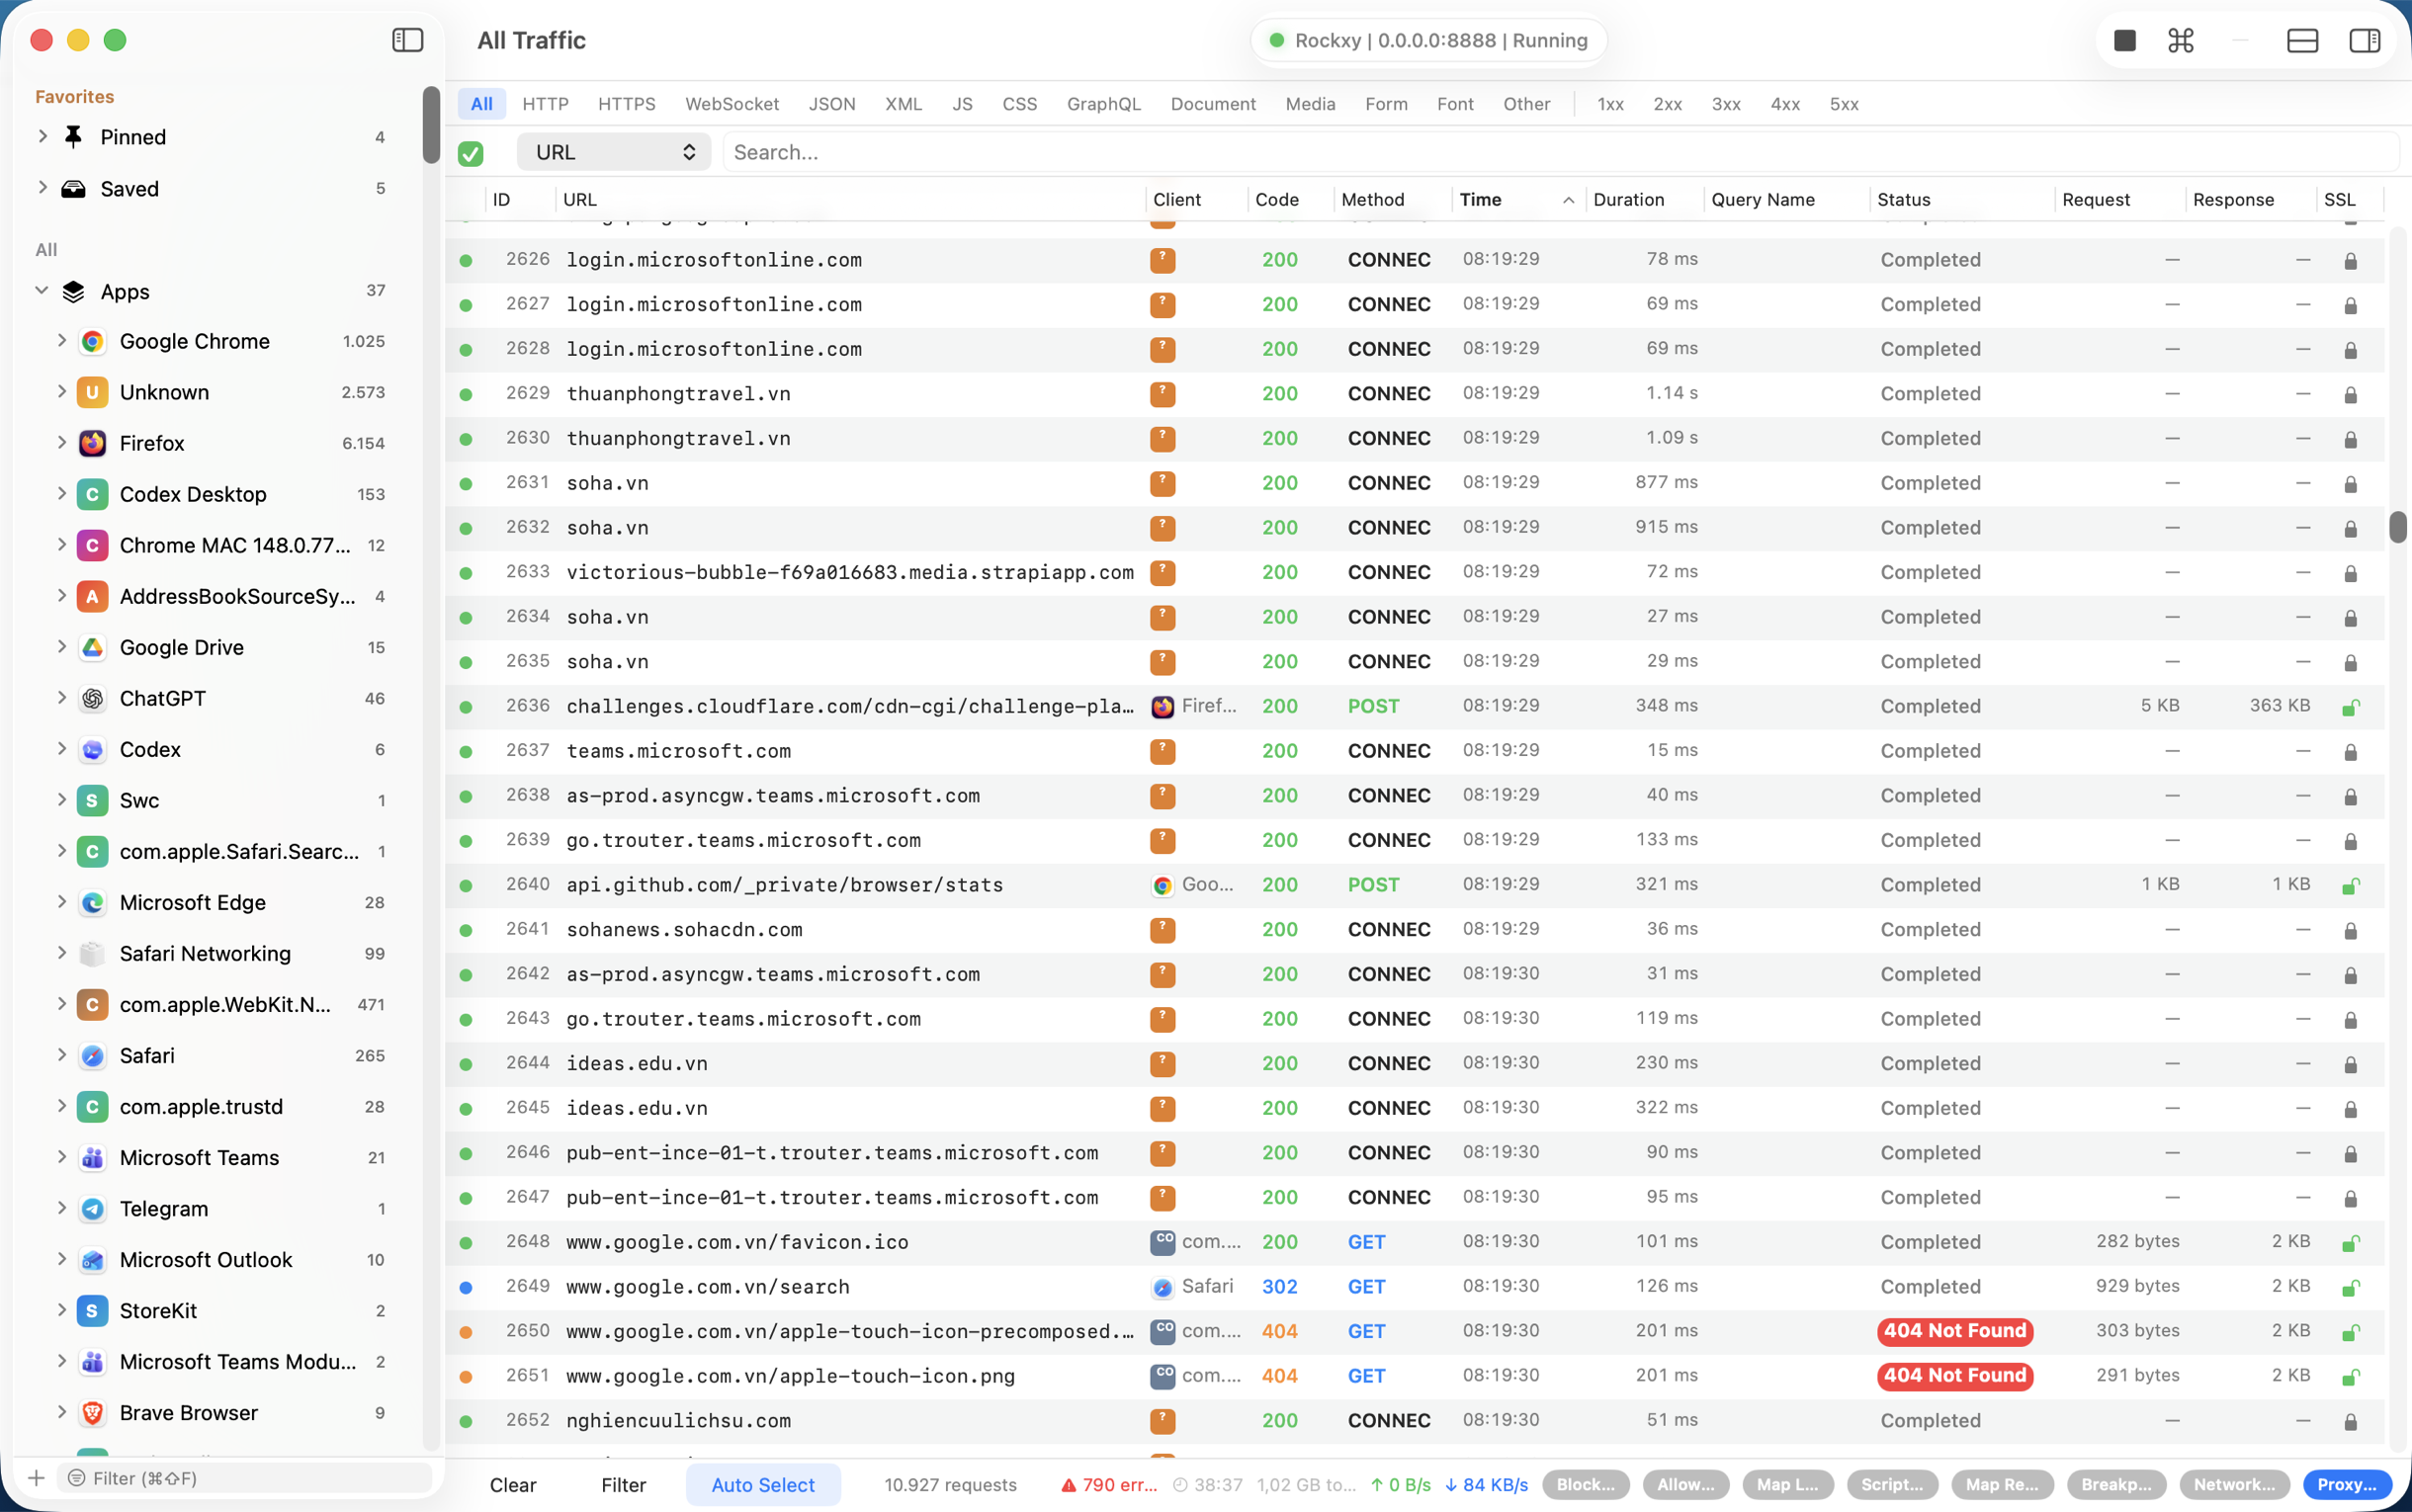Click the Brave Browser lion icon
Screen dimensions: 2412x1512
tap(92, 1412)
